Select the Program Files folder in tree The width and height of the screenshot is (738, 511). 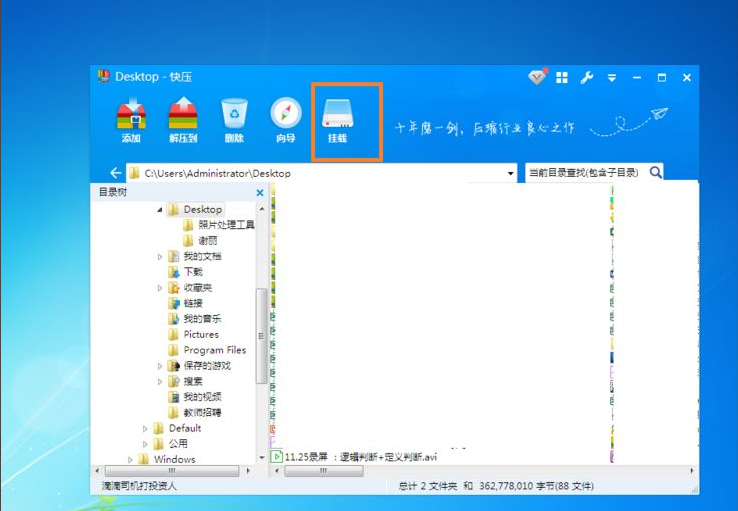[x=214, y=350]
